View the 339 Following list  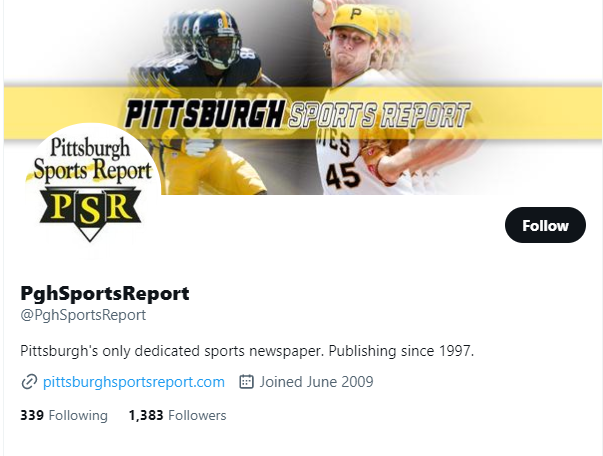pos(64,415)
